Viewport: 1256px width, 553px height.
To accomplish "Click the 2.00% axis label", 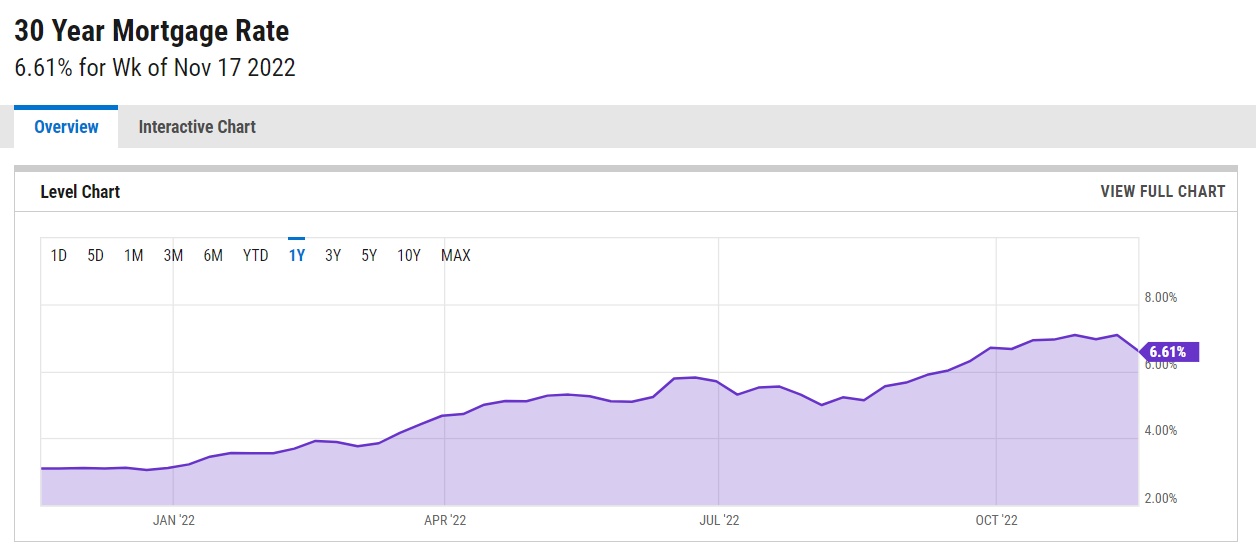I will tap(1161, 498).
